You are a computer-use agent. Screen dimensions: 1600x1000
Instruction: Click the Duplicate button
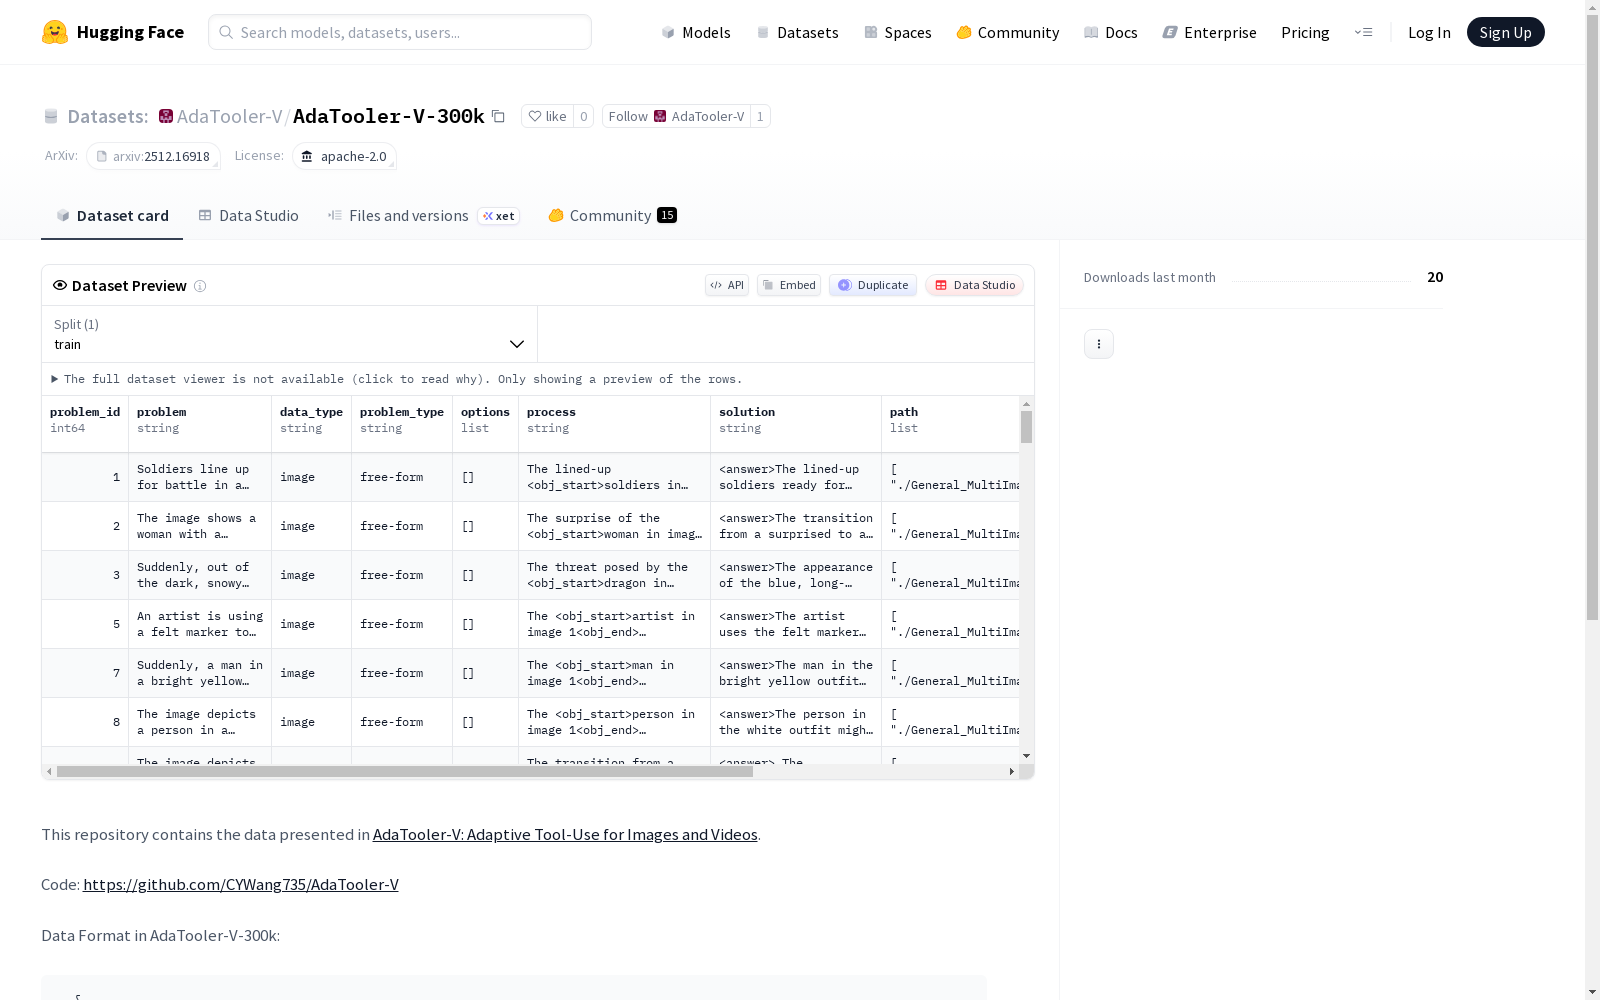coord(873,285)
